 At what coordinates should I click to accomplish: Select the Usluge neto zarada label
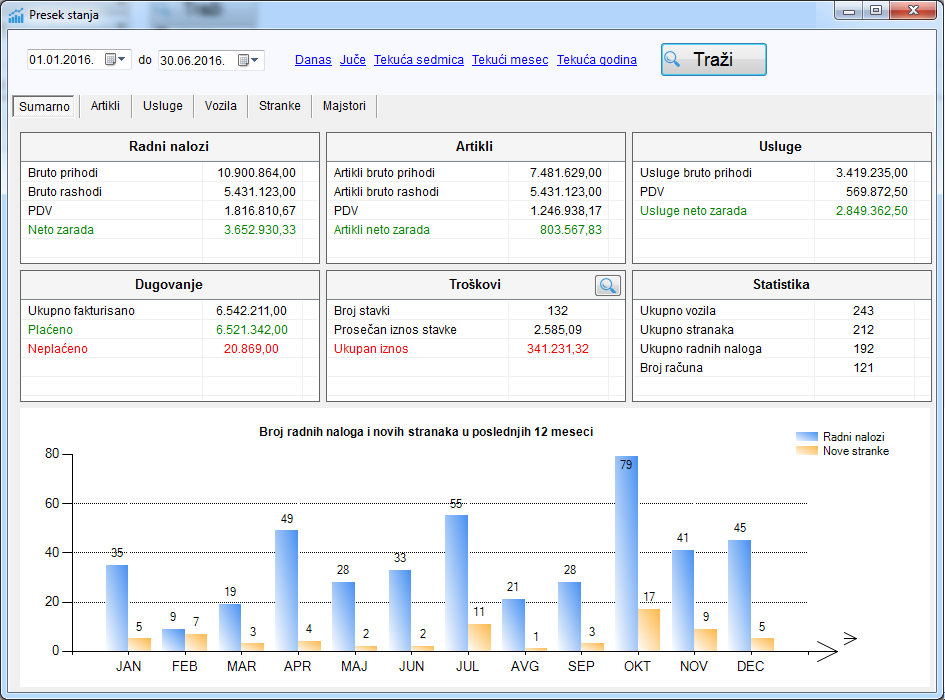[693, 211]
